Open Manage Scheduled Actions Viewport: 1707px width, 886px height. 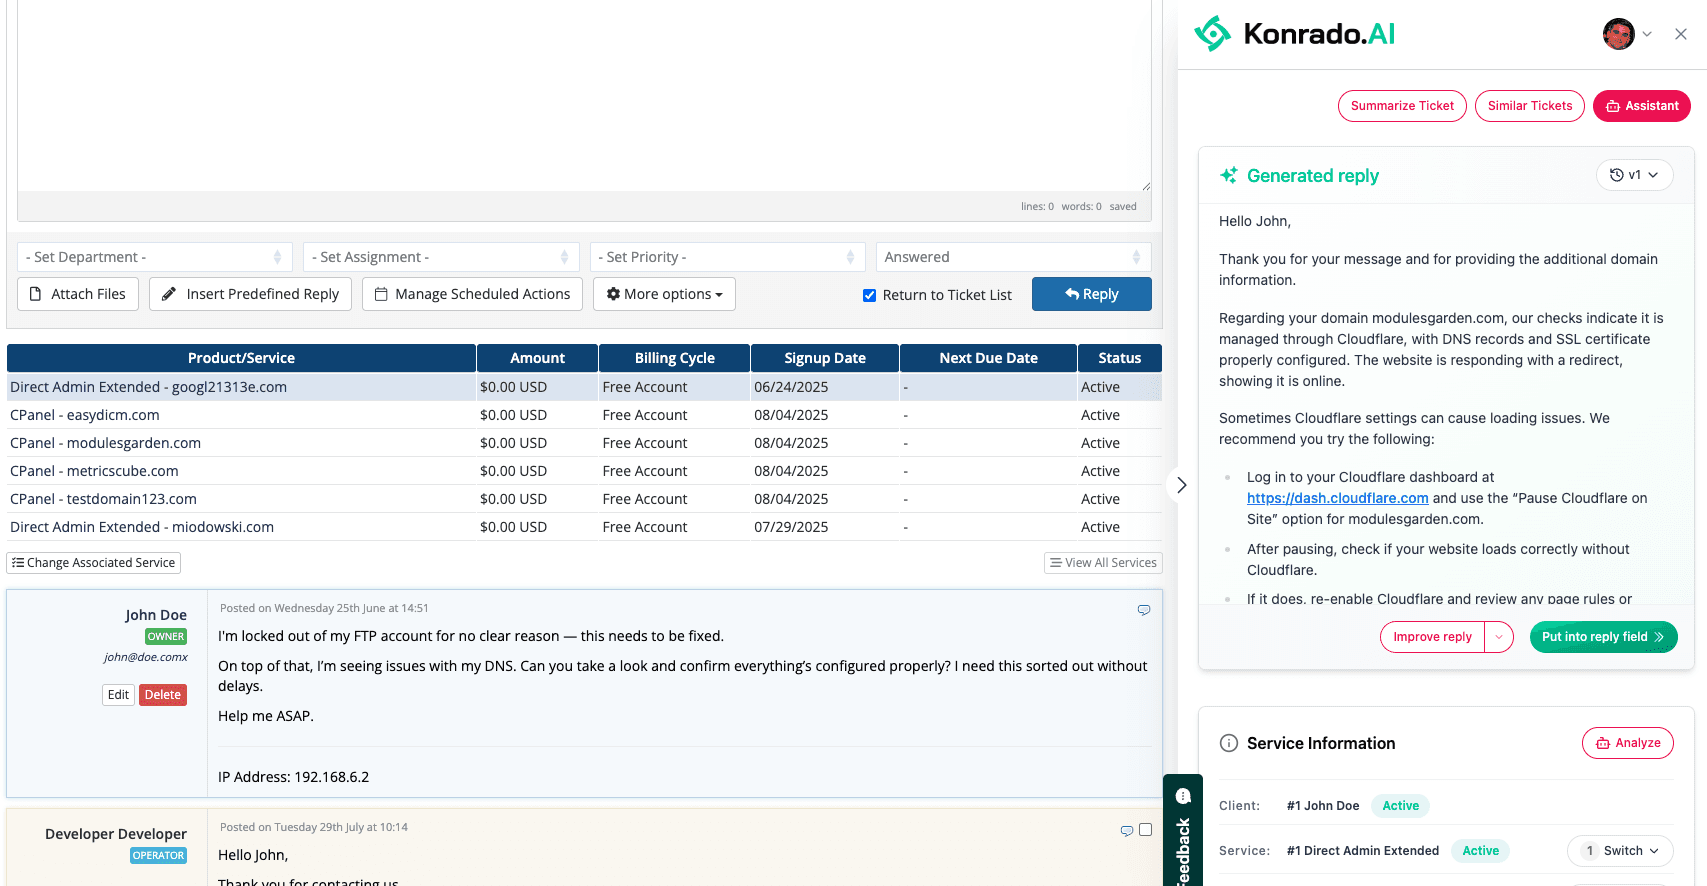point(472,294)
